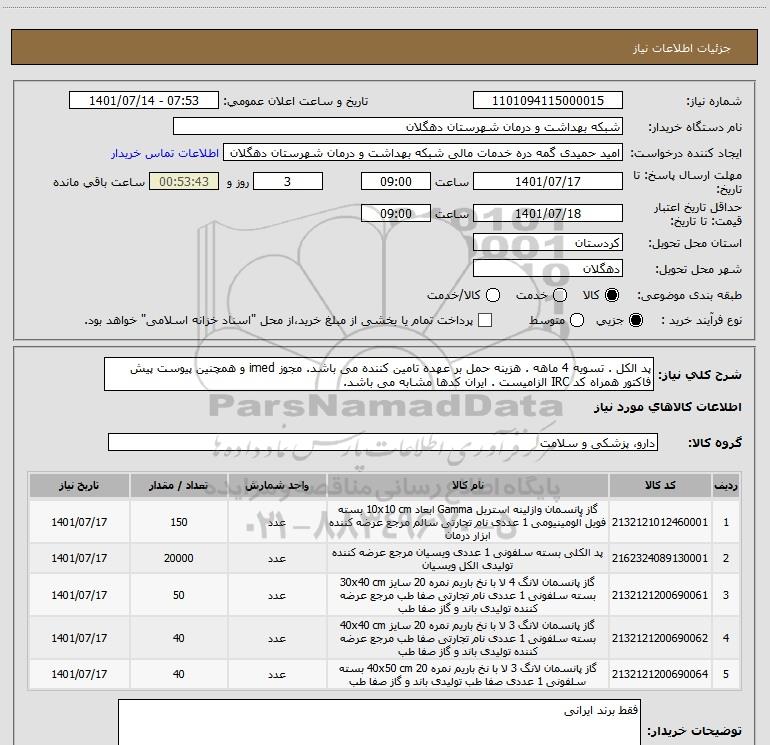770x745 pixels.
Task: Click item code 2162324089130001
Action: (660, 558)
